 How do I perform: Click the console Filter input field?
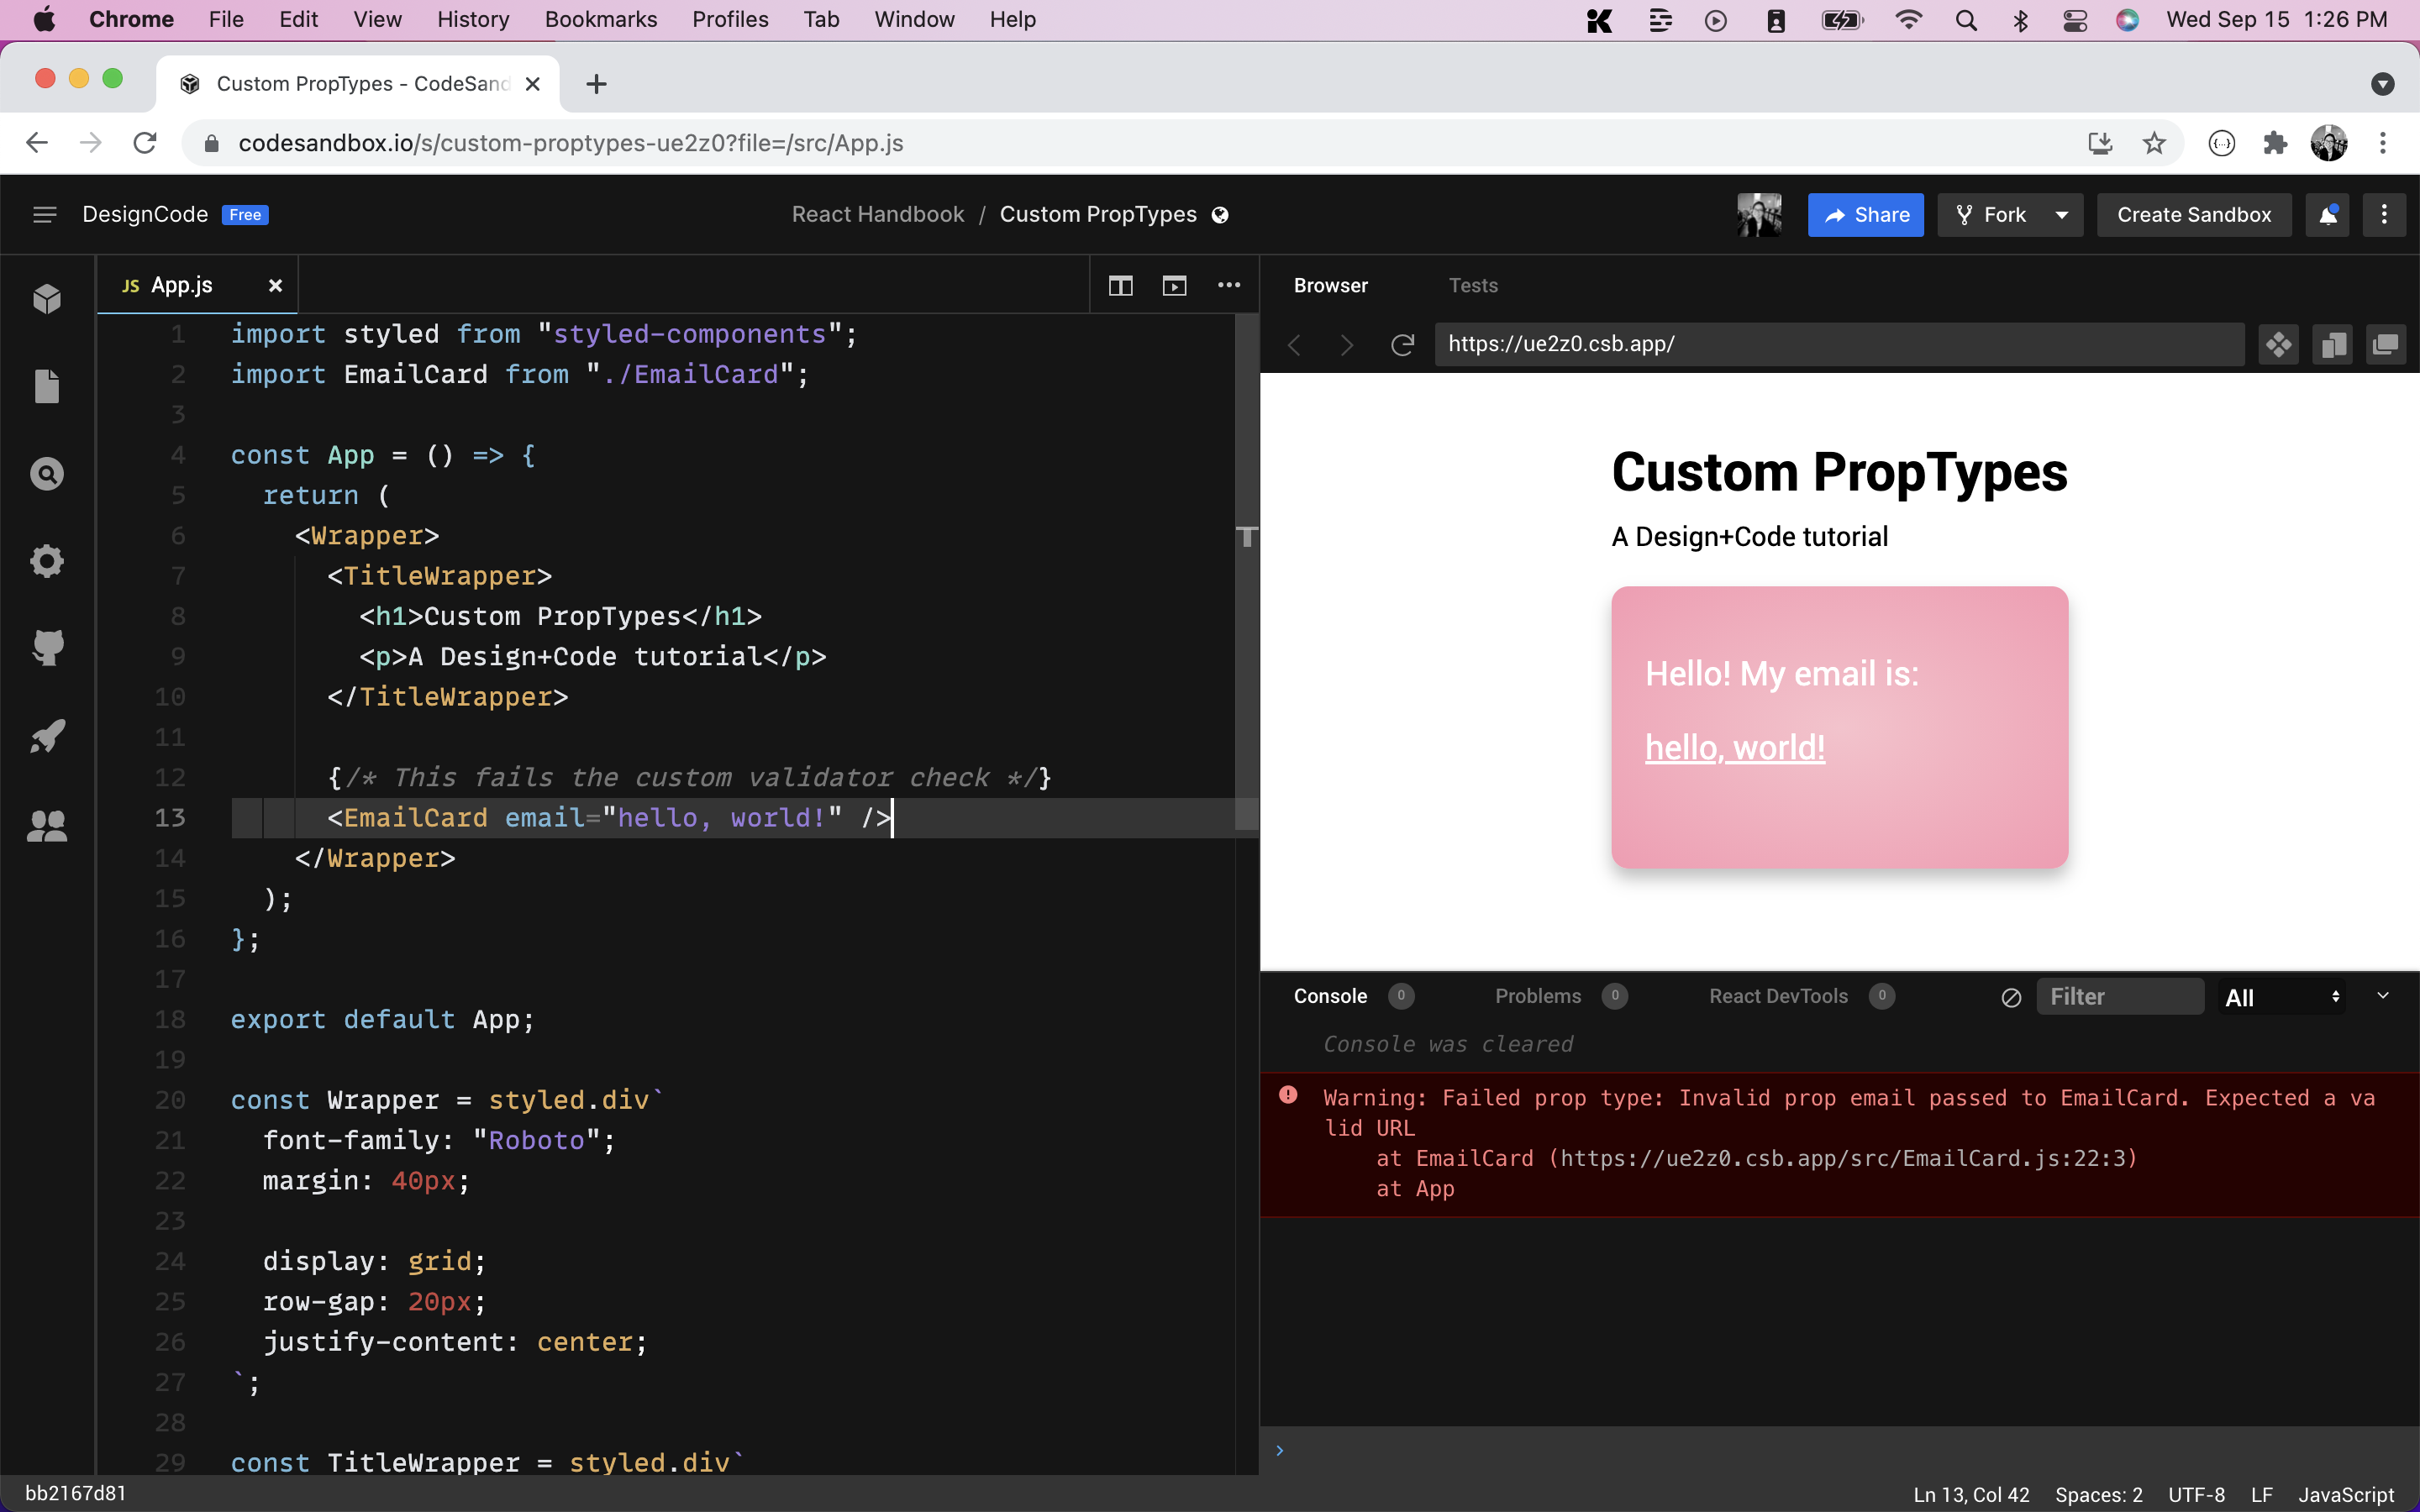point(2119,997)
